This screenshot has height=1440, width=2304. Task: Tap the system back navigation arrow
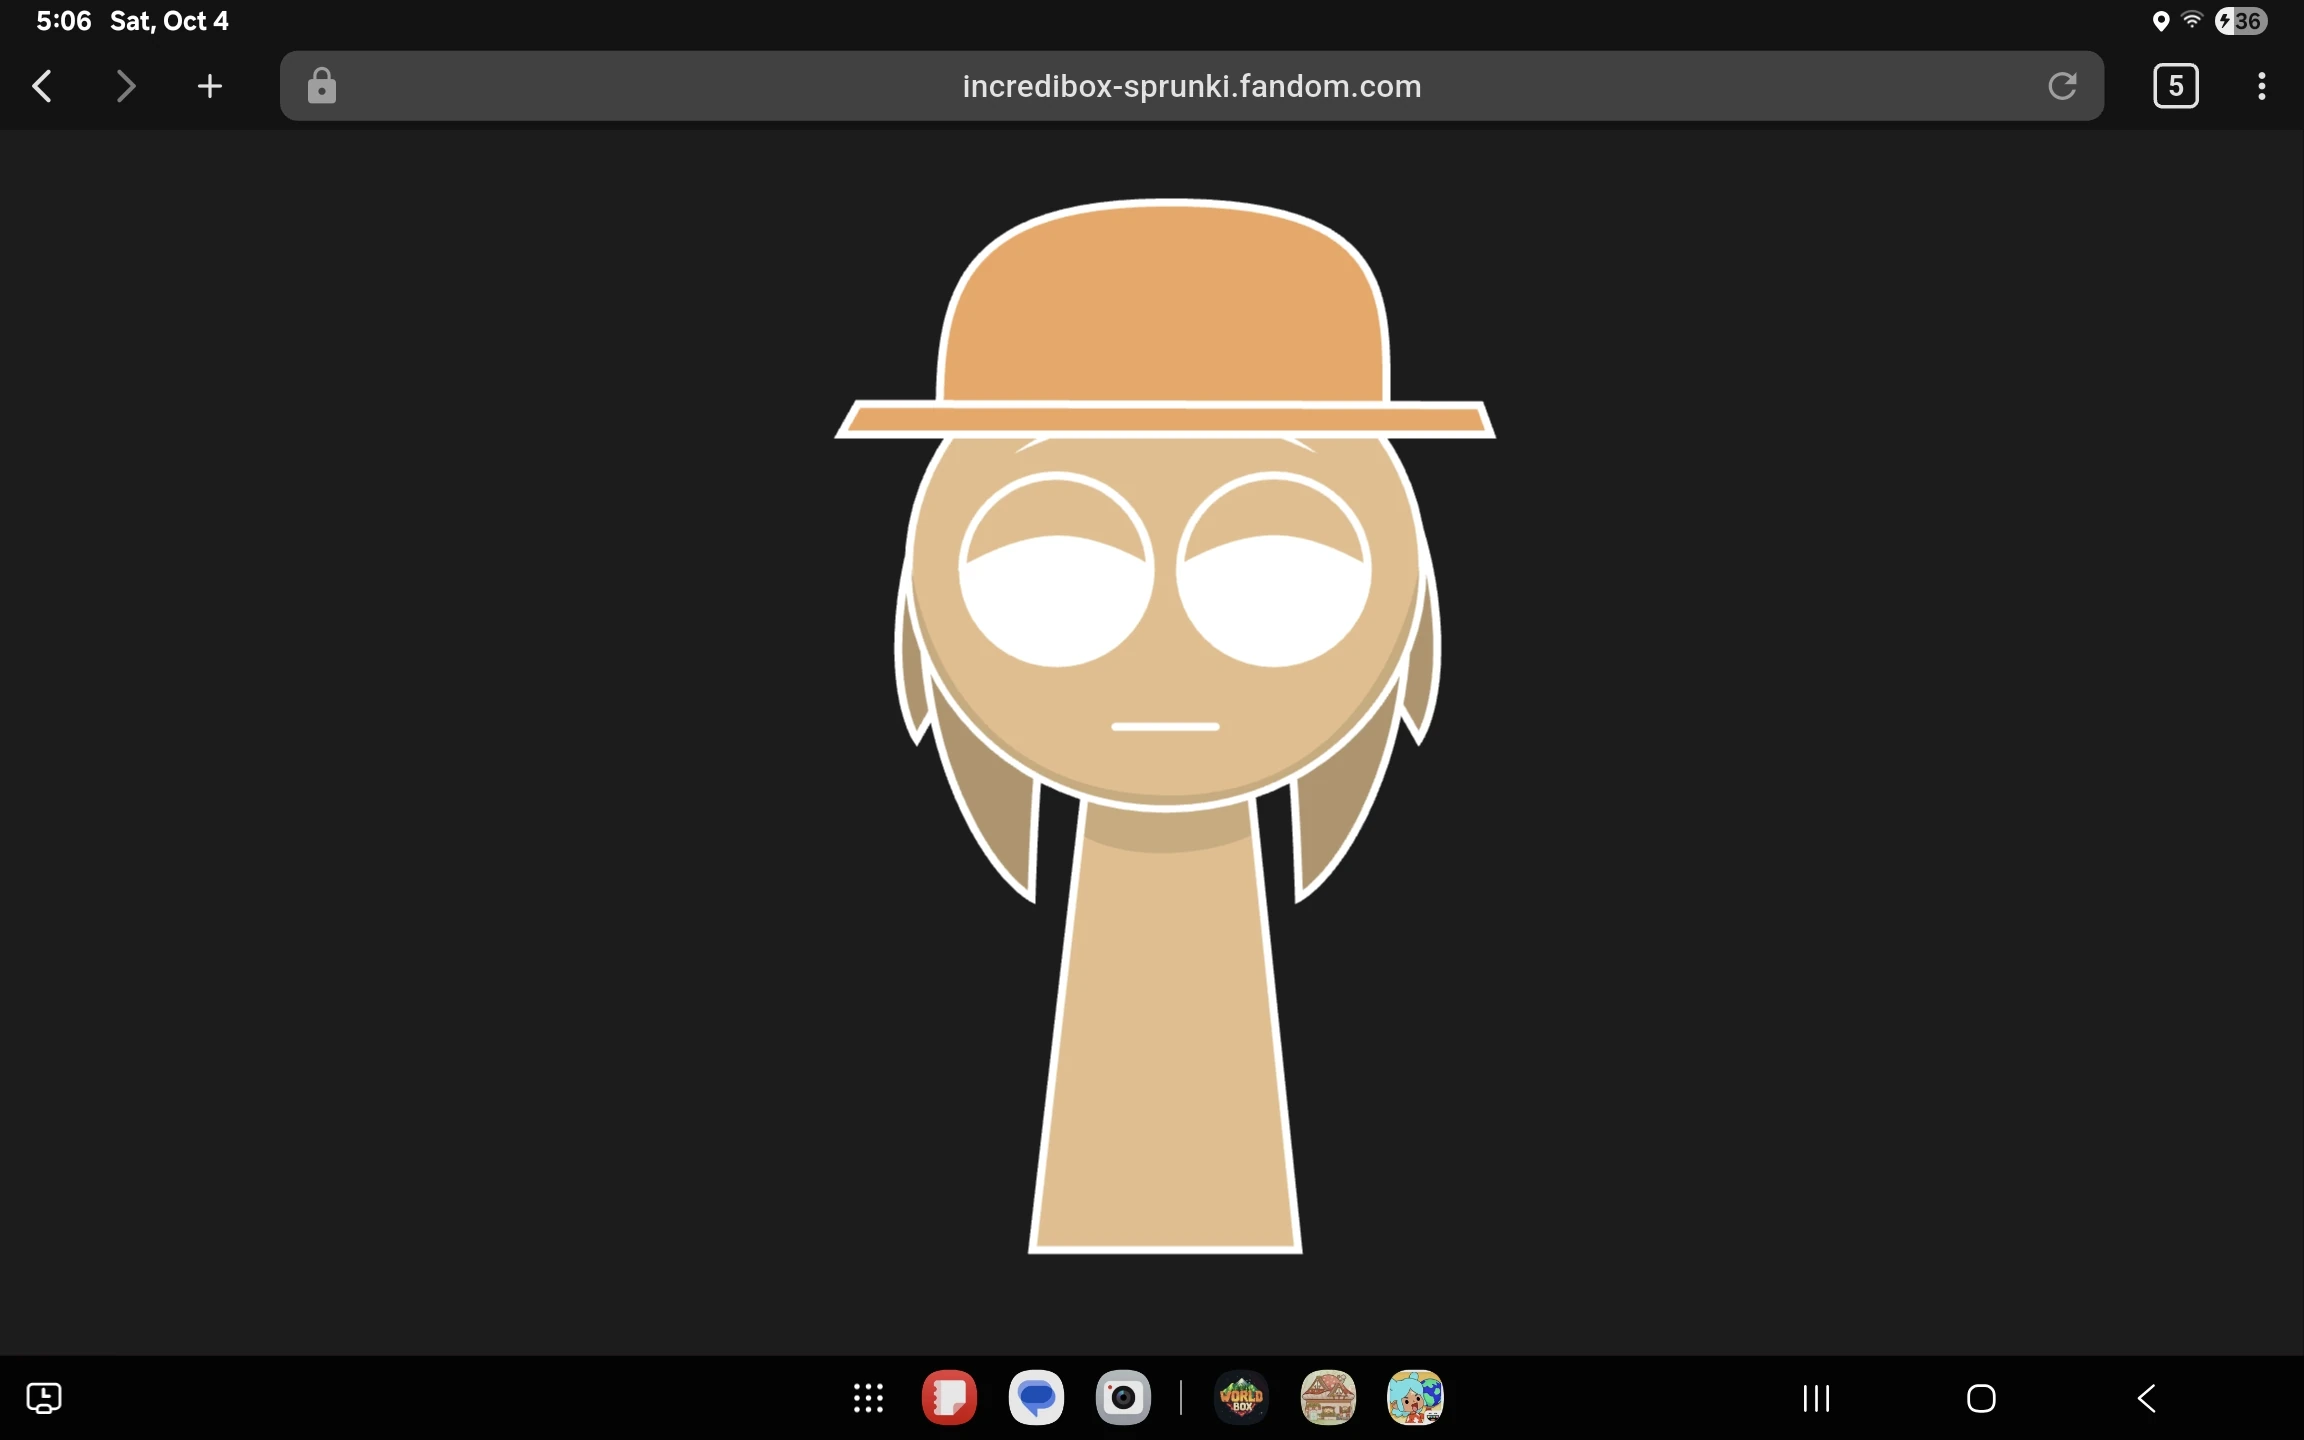coord(2146,1398)
